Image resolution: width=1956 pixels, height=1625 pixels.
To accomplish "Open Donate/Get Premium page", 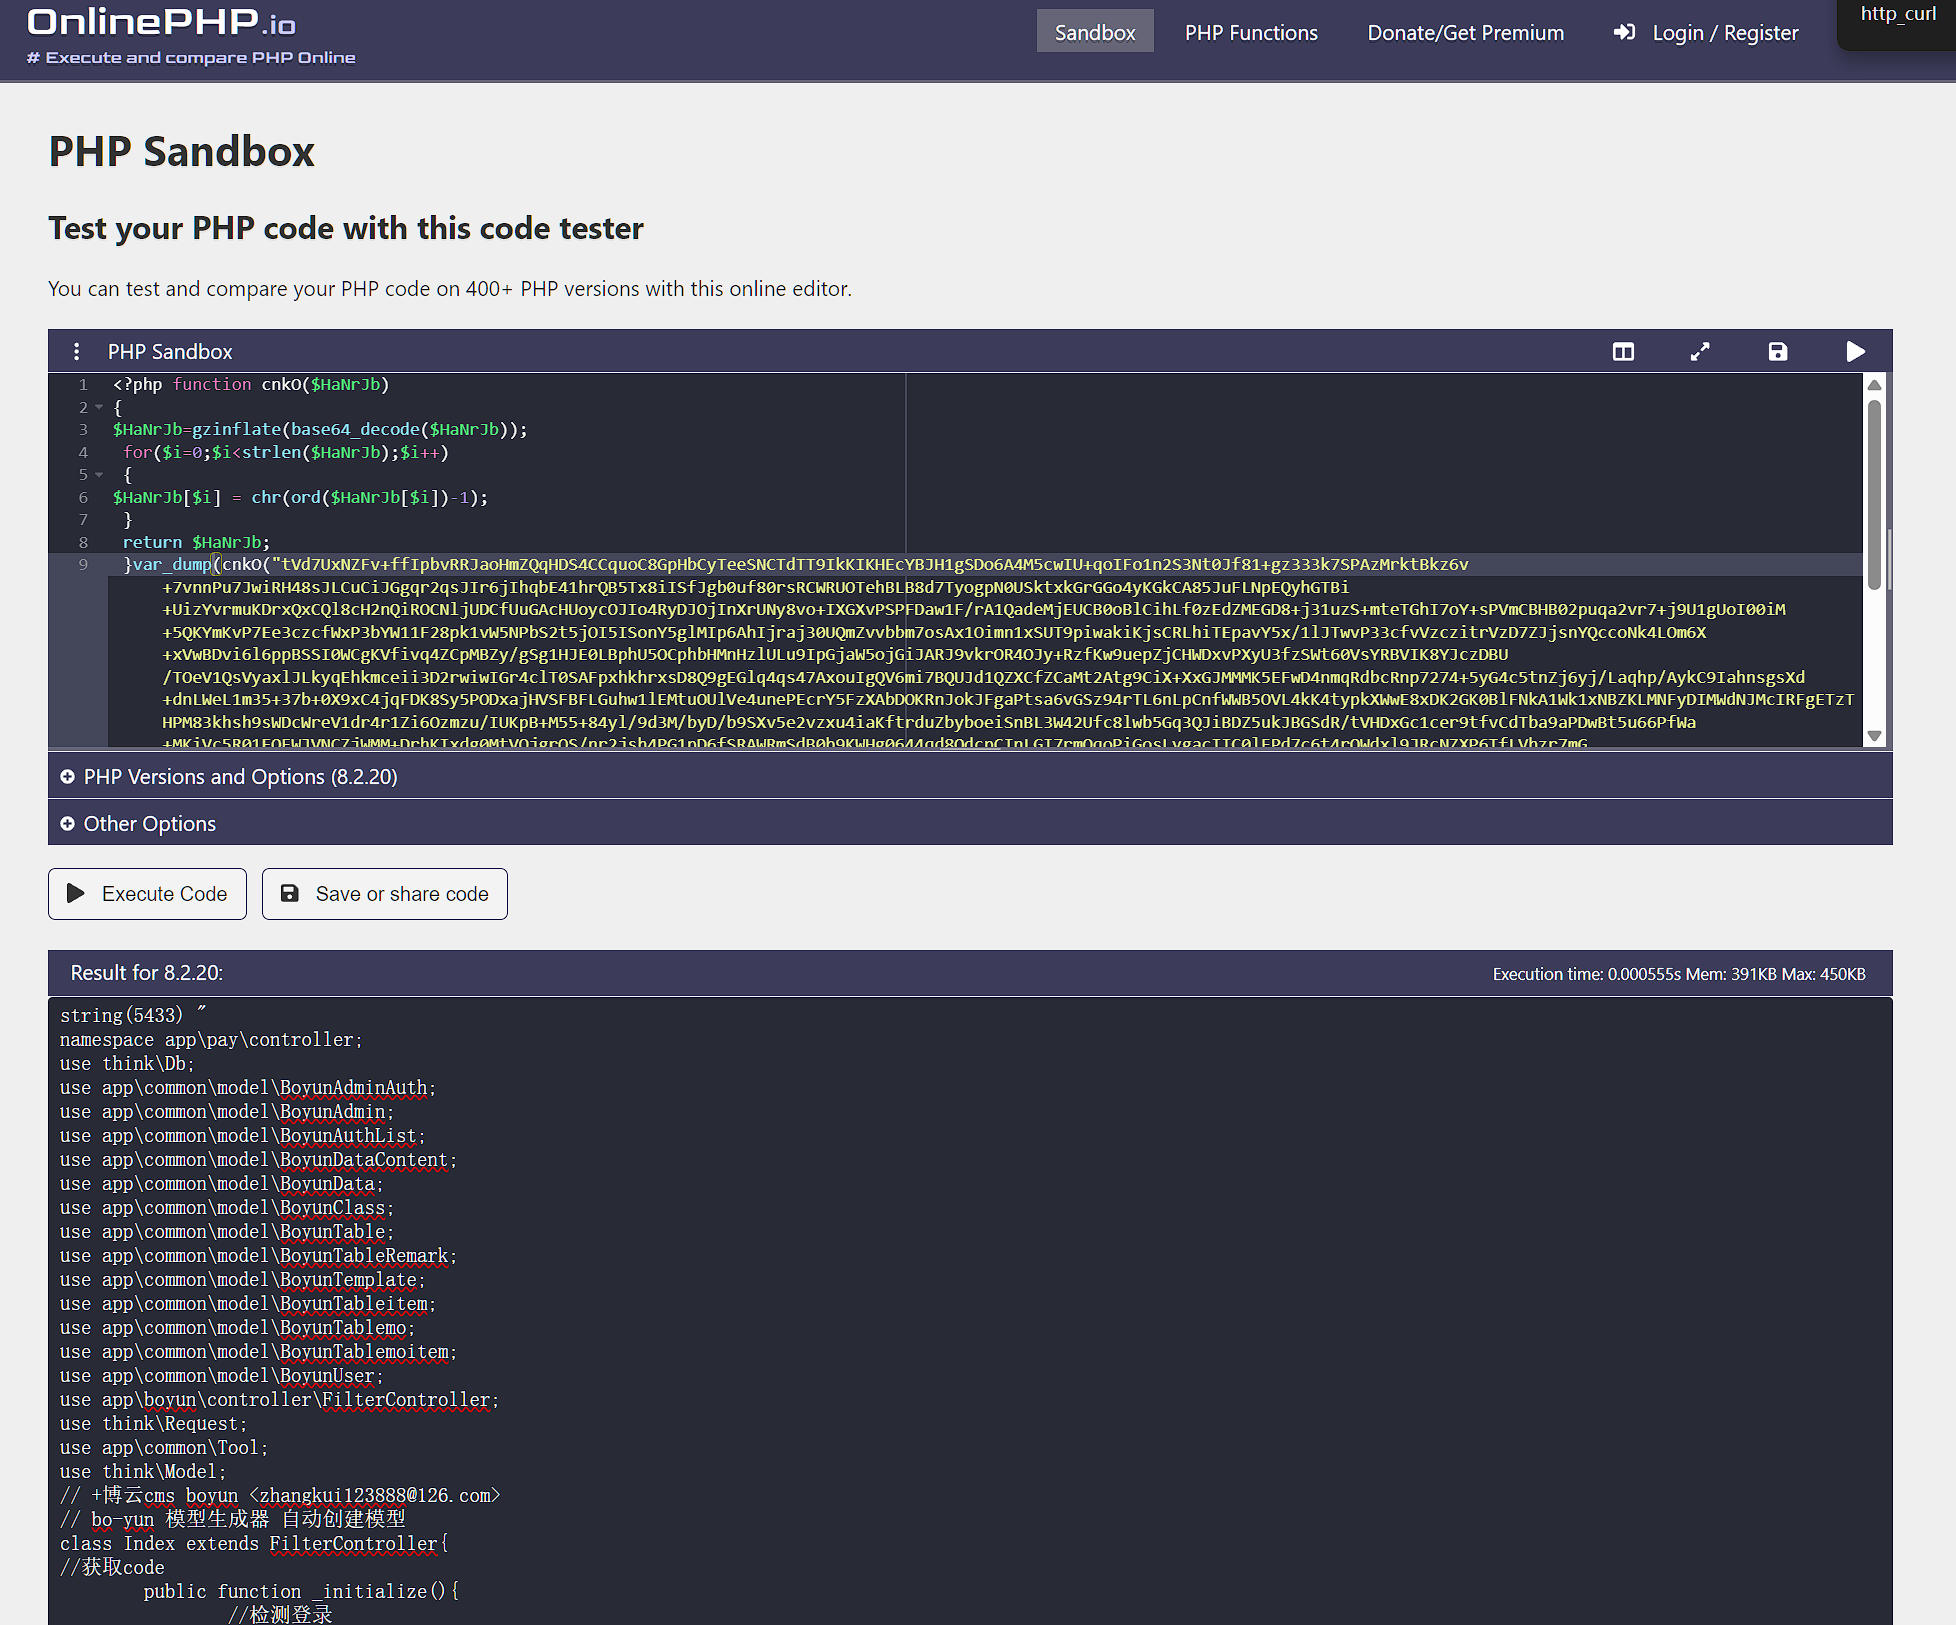I will click(x=1465, y=33).
